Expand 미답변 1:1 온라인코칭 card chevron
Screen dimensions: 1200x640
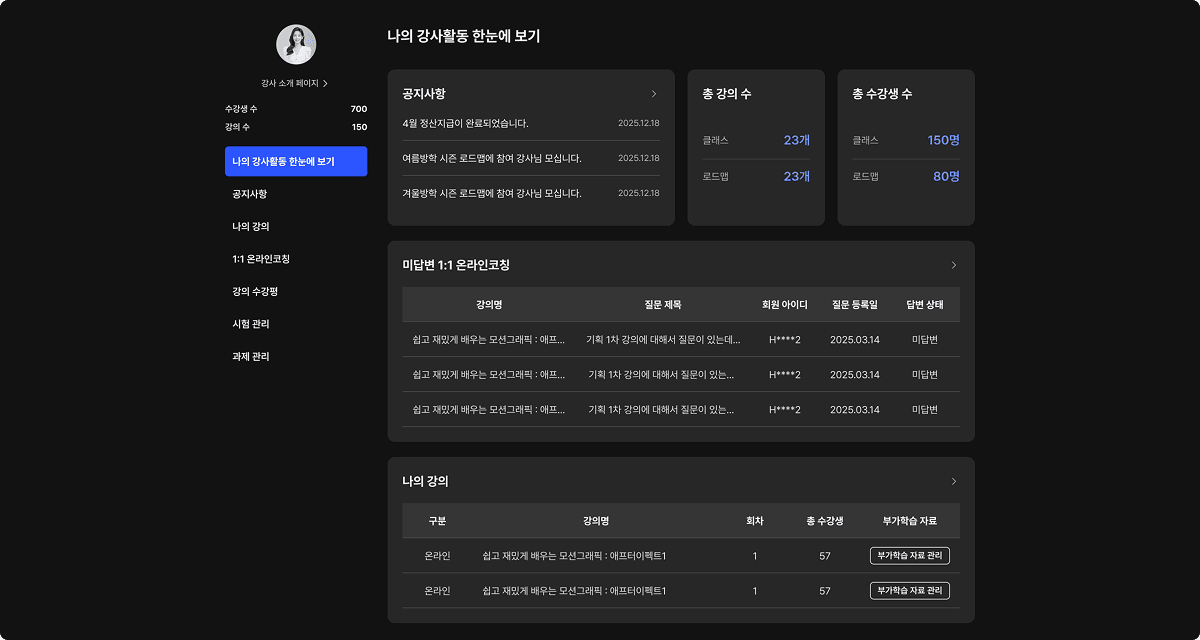953,266
